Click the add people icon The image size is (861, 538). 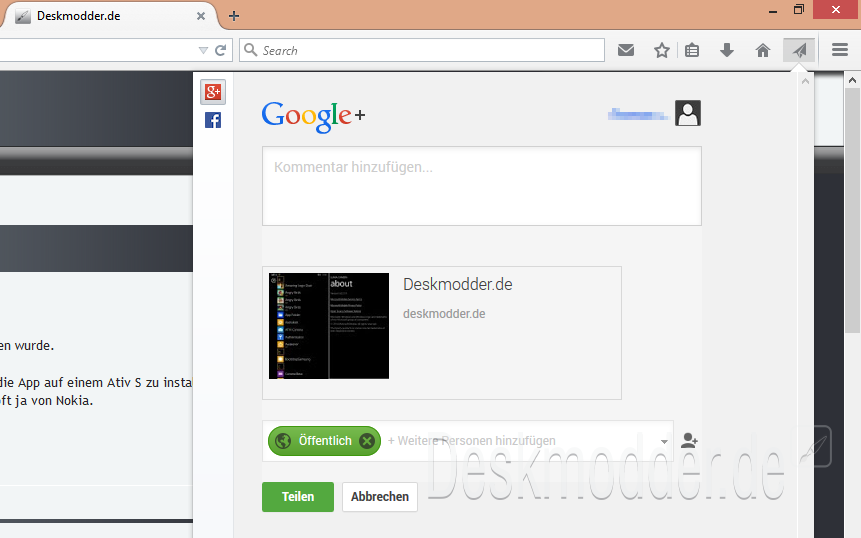[689, 440]
